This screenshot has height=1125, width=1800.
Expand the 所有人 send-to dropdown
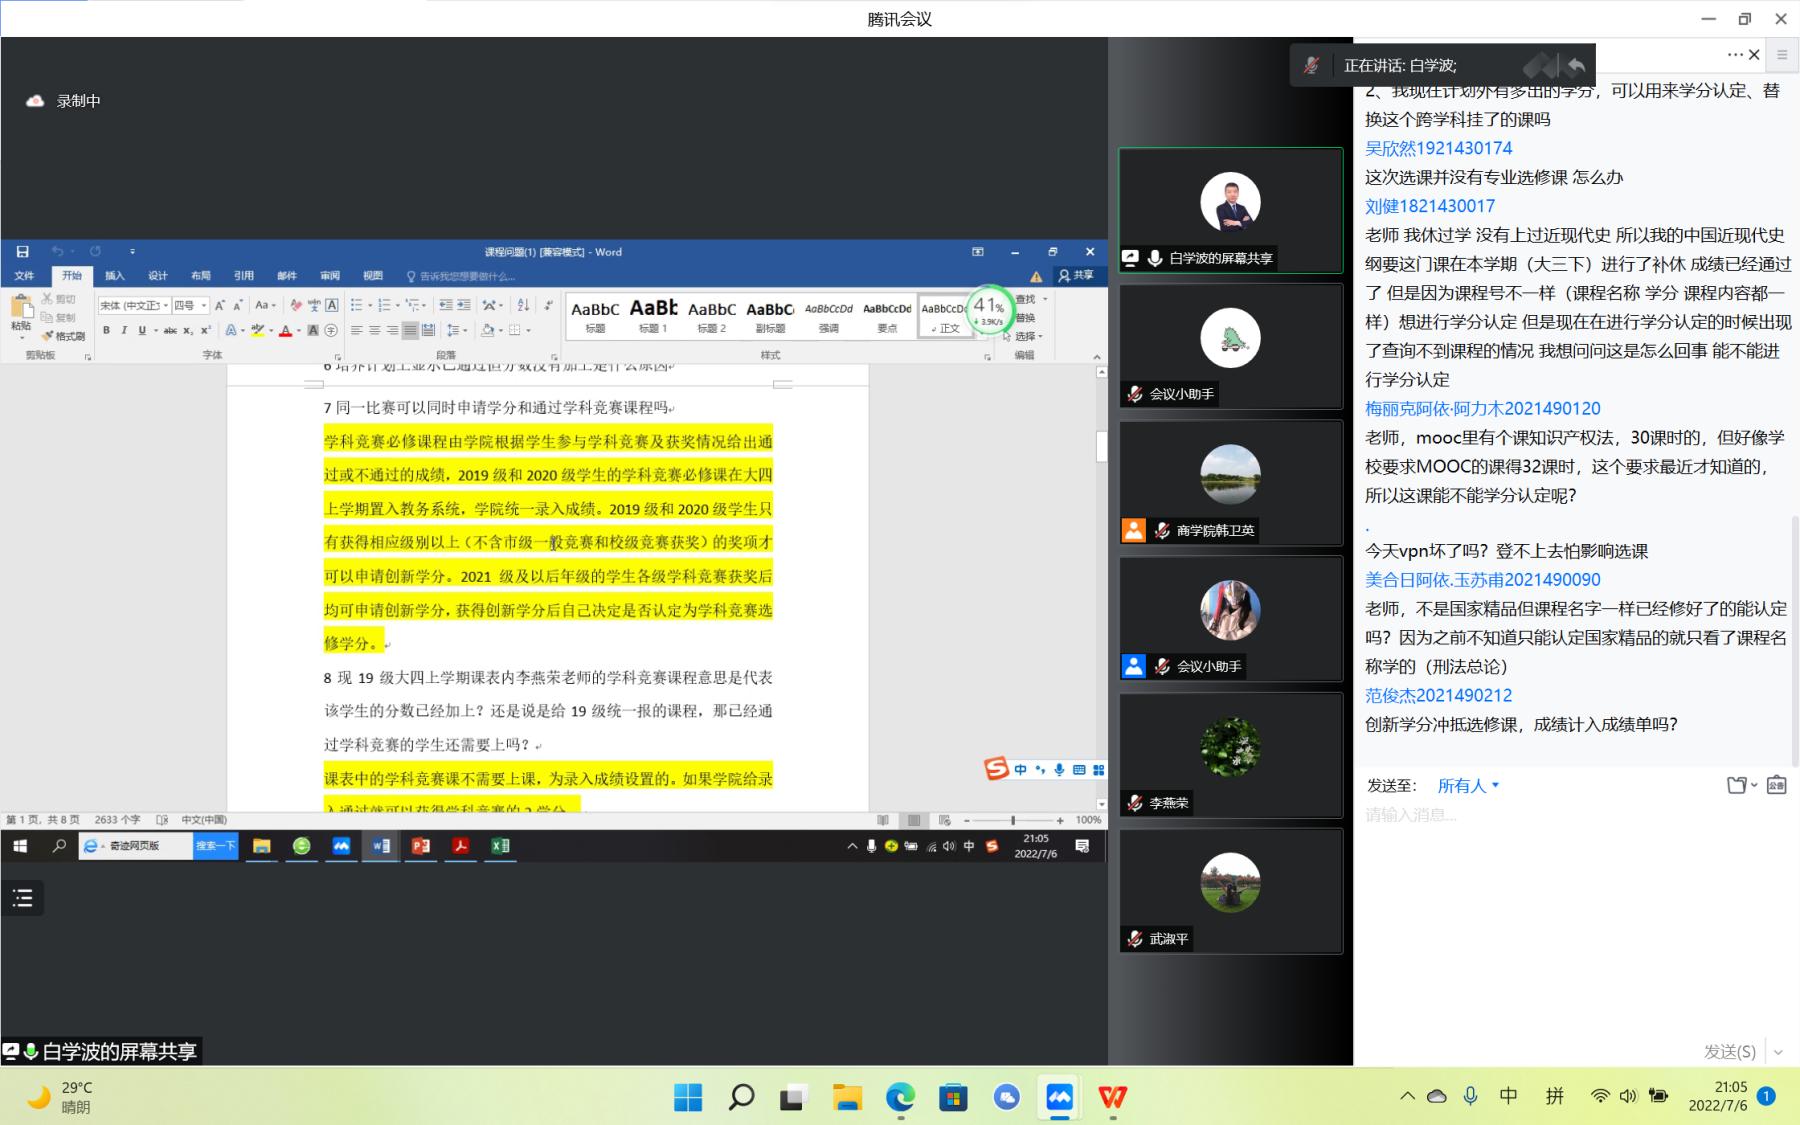pos(1468,786)
